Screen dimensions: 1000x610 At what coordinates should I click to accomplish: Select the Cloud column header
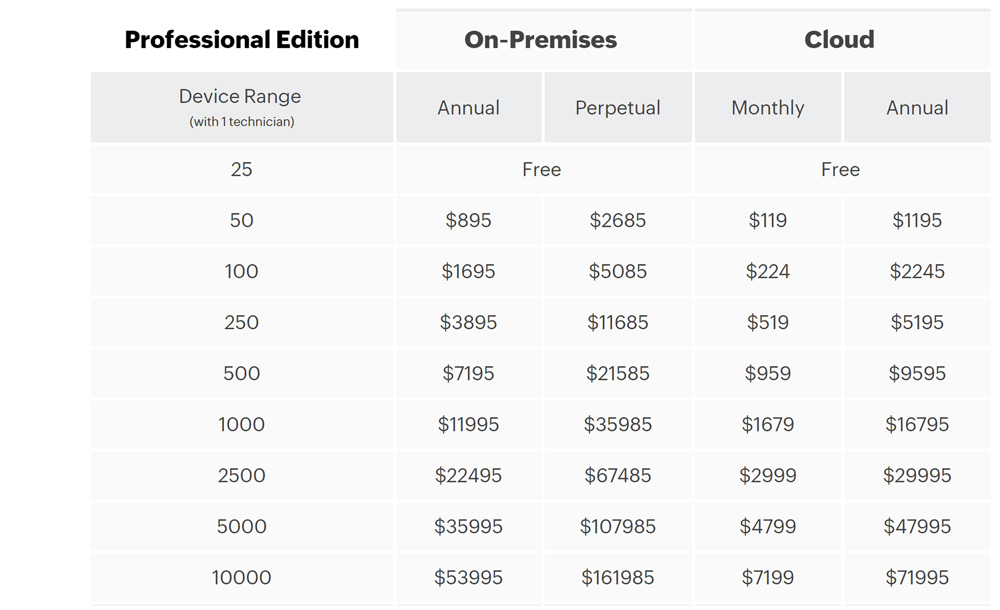tap(840, 40)
